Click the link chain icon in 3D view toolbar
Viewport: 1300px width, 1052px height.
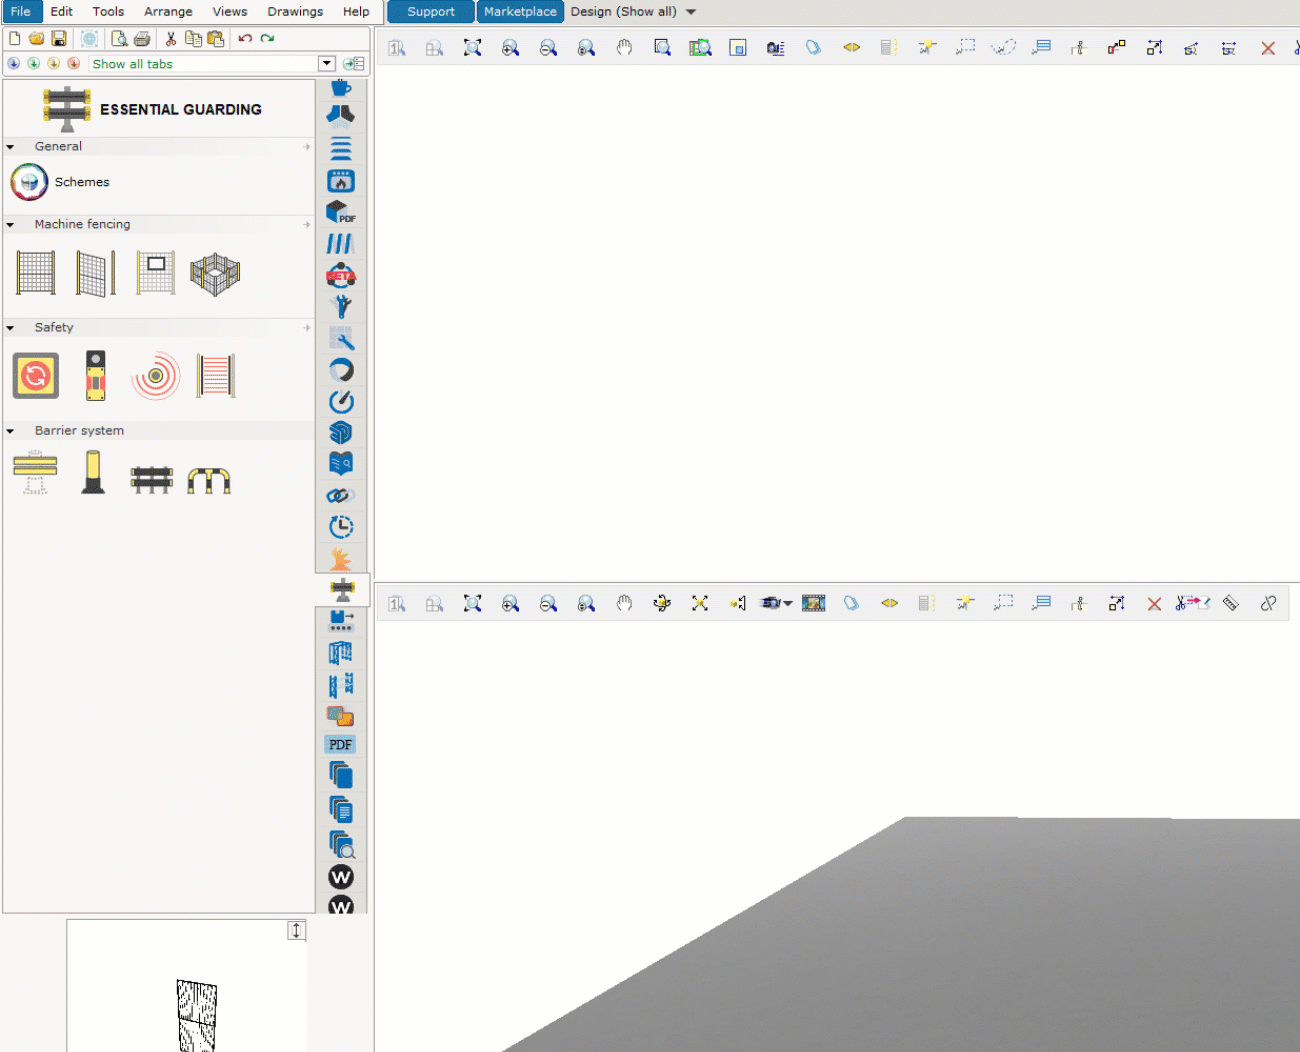coord(1268,603)
